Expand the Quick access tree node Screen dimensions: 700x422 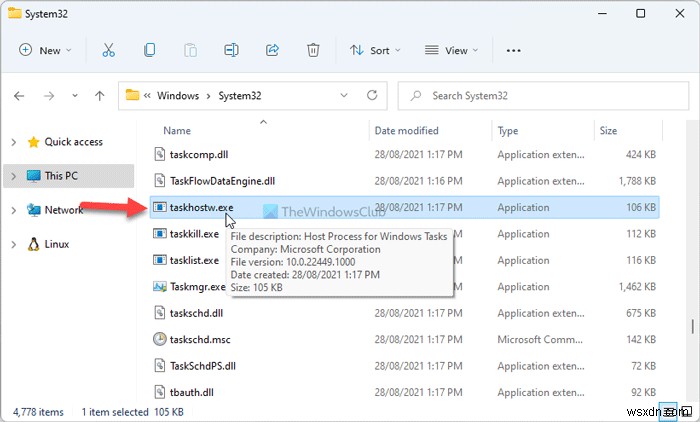click(13, 142)
